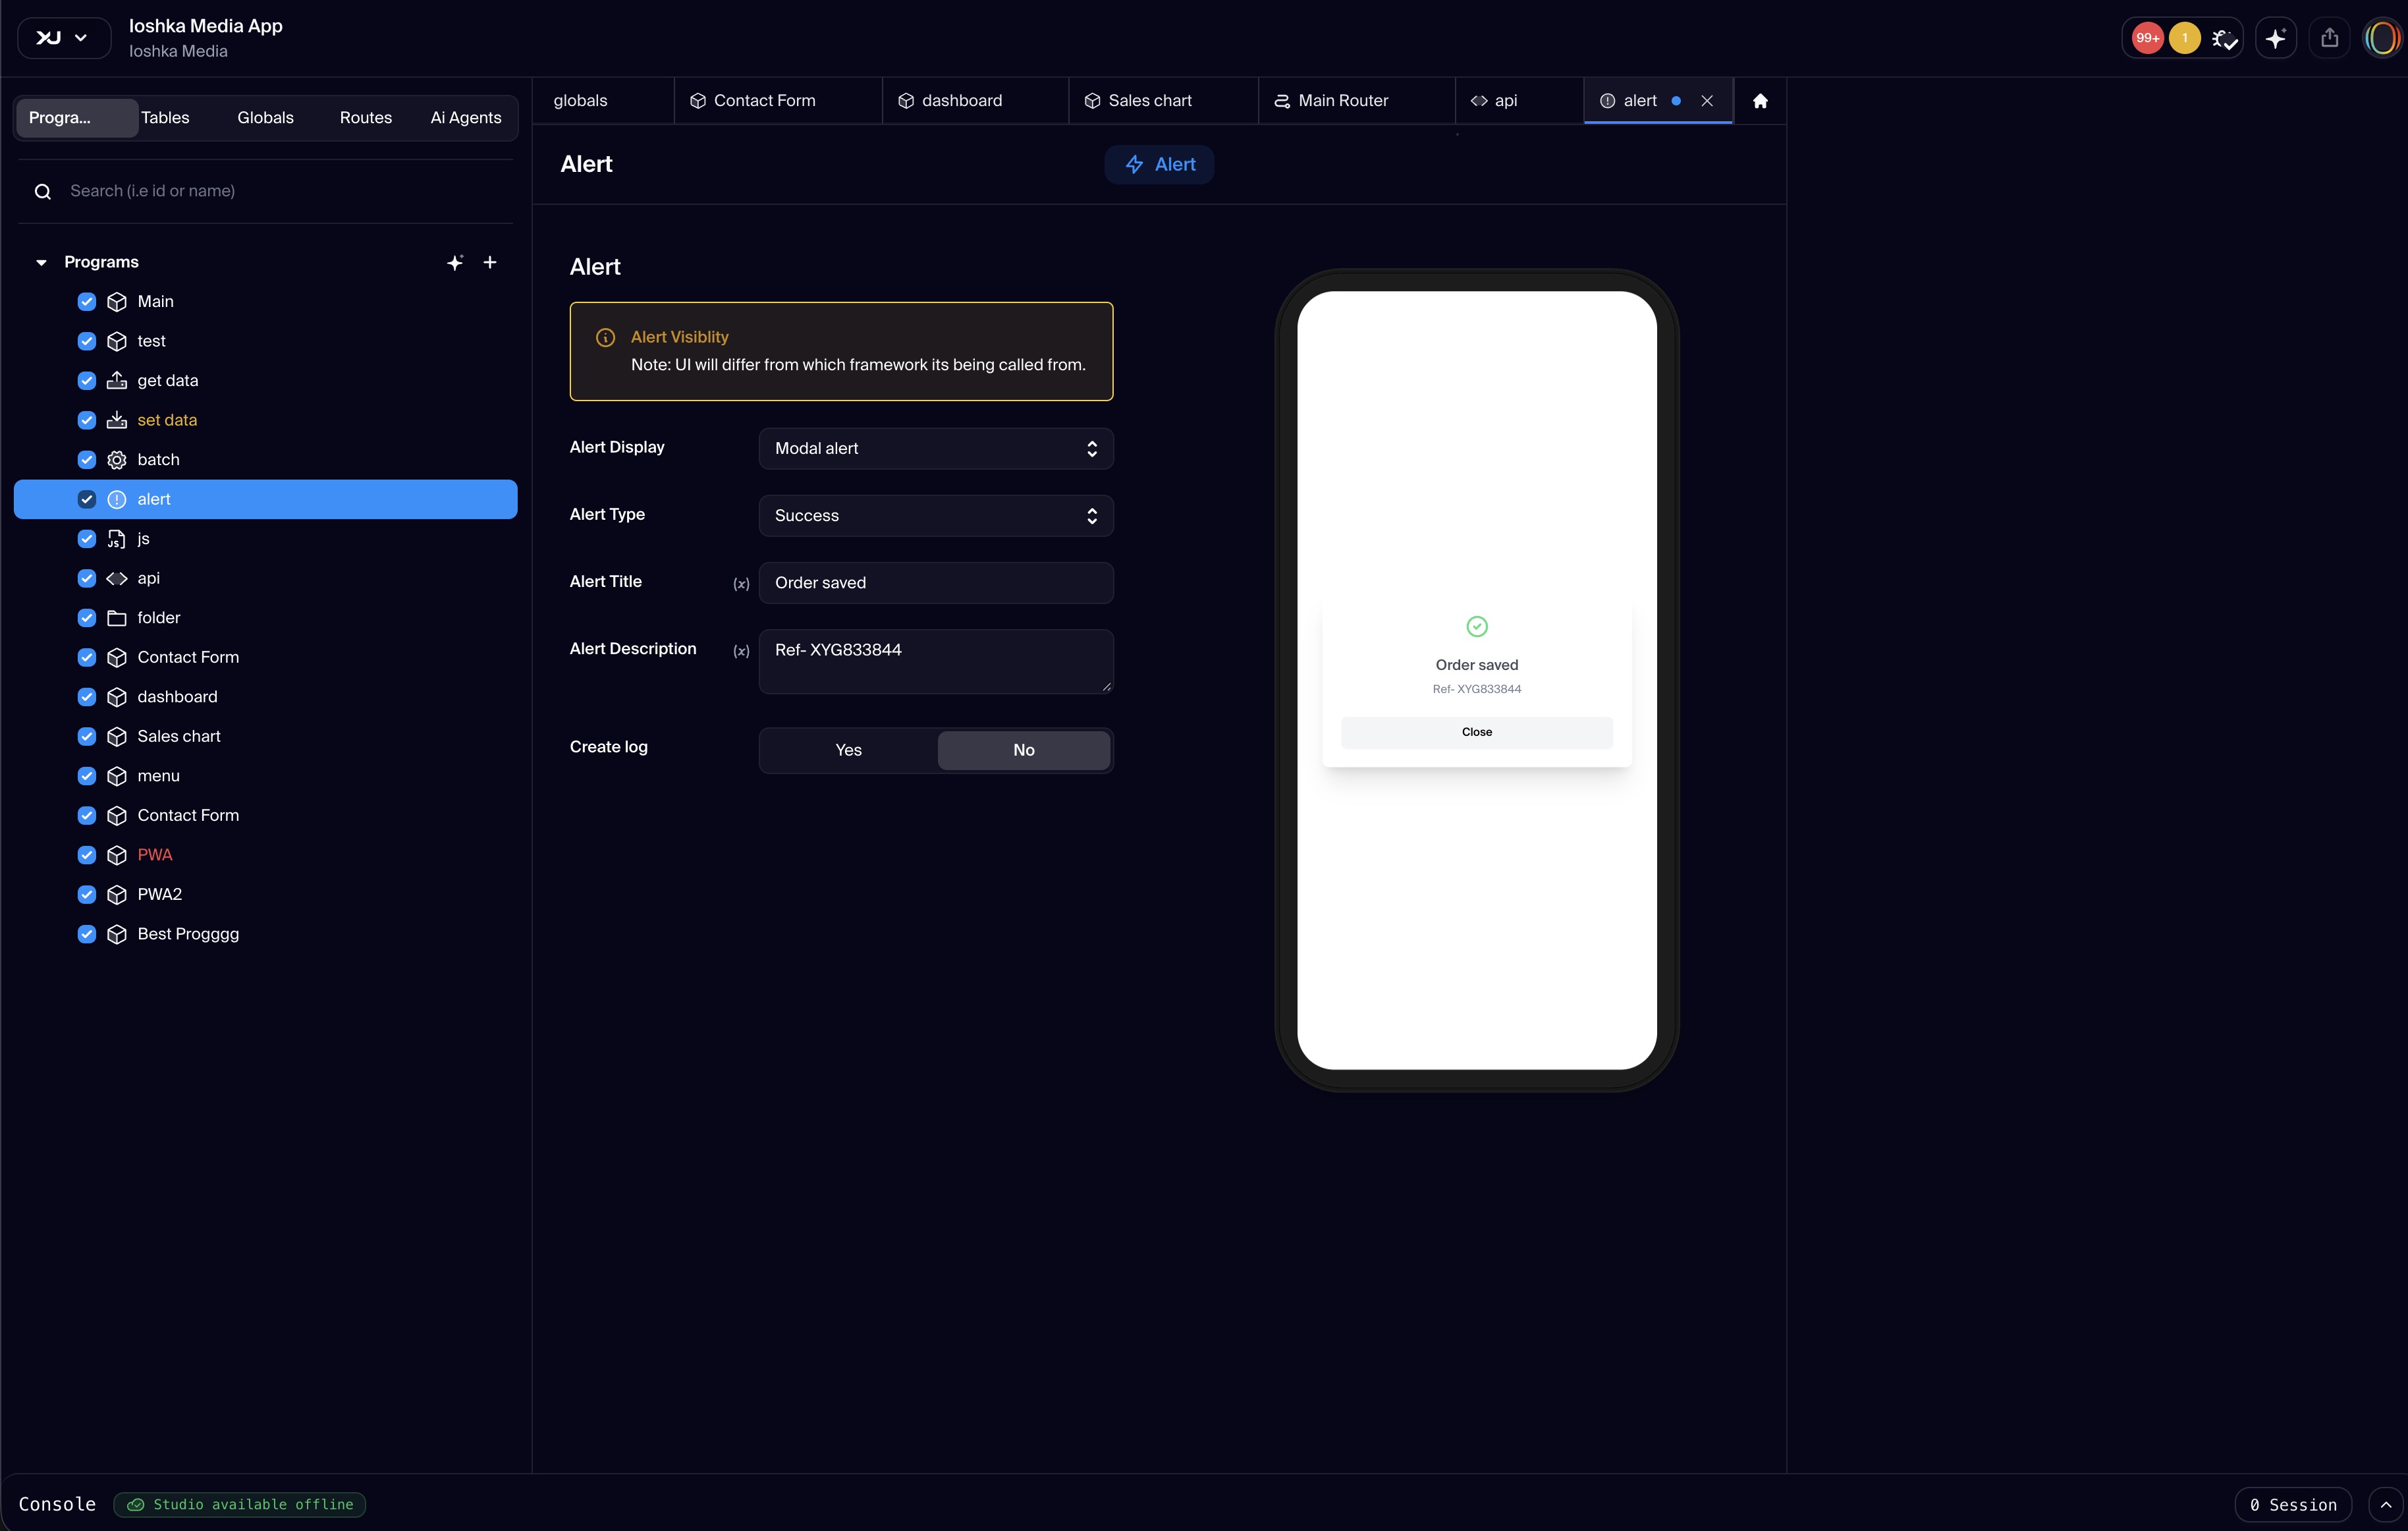2408x1531 pixels.
Task: Set Create log to Yes
Action: [x=848, y=750]
